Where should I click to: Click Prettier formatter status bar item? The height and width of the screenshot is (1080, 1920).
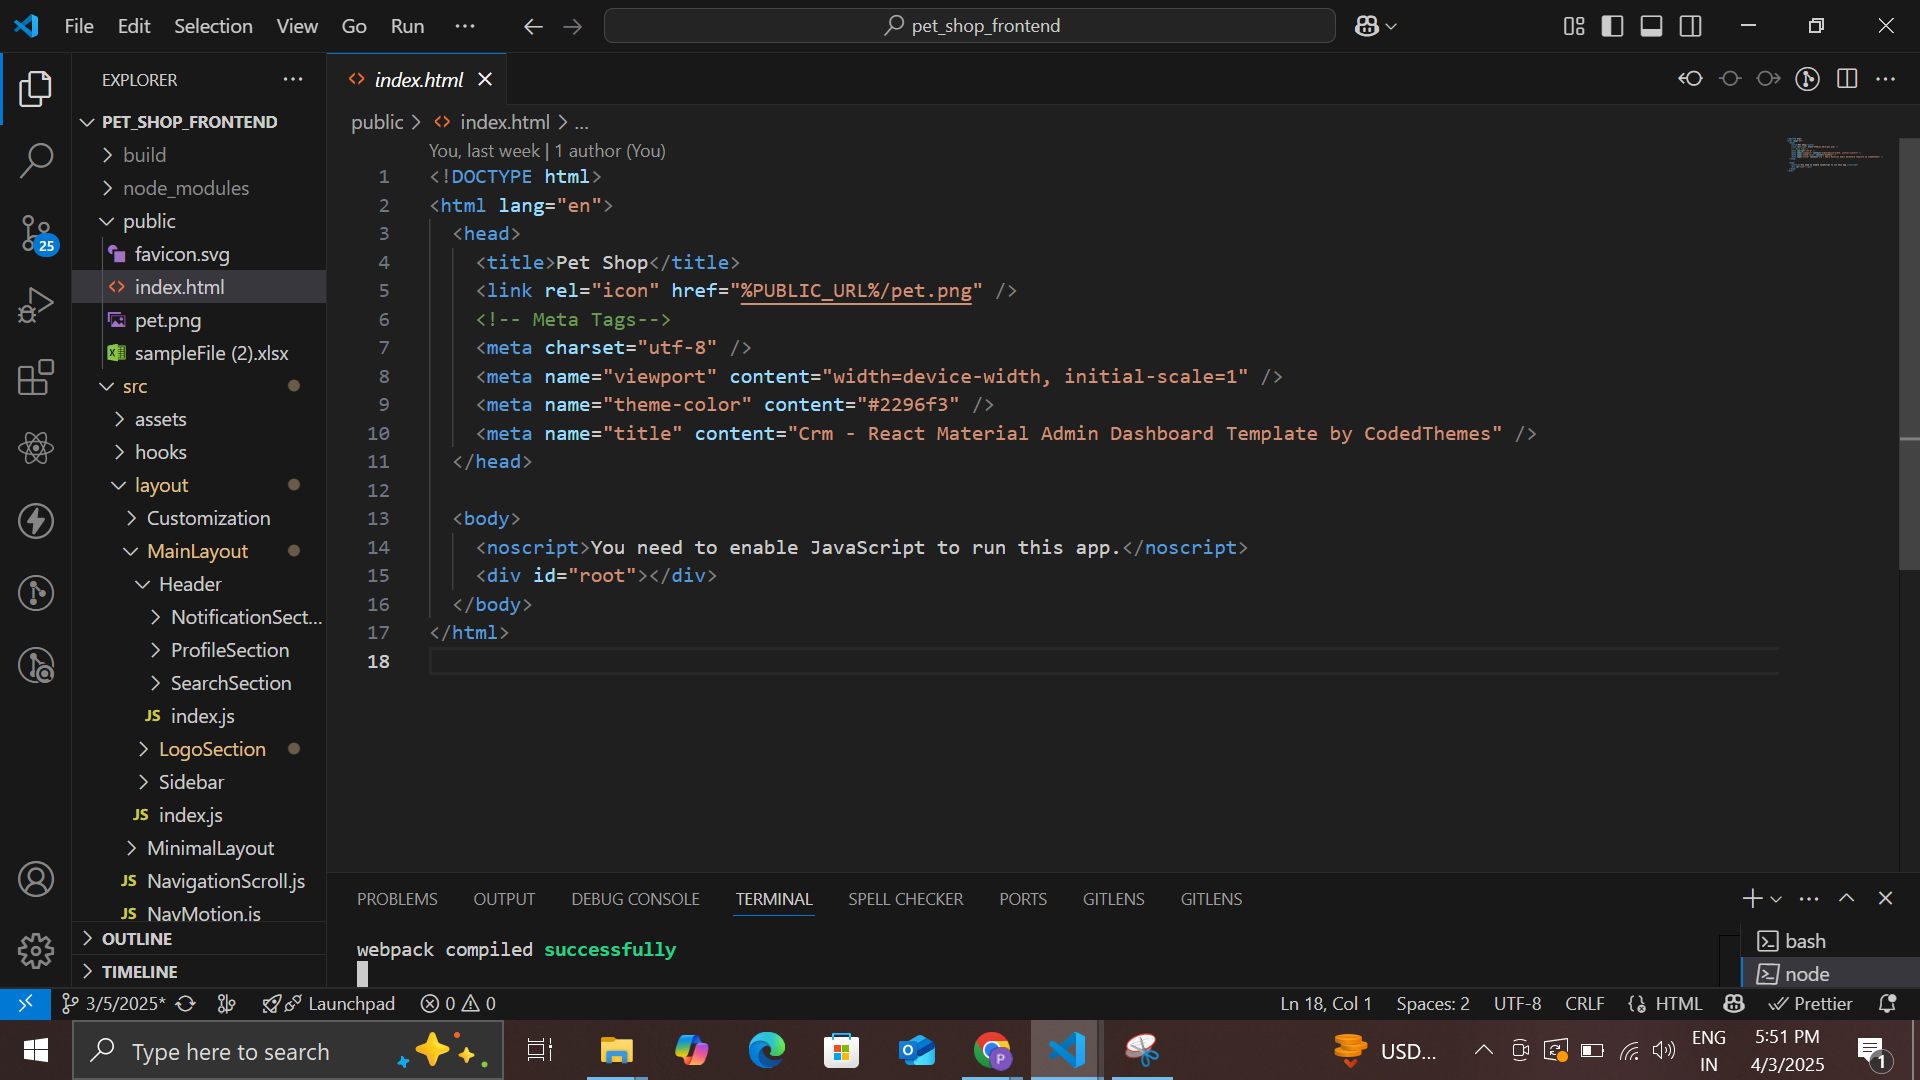click(1811, 1003)
